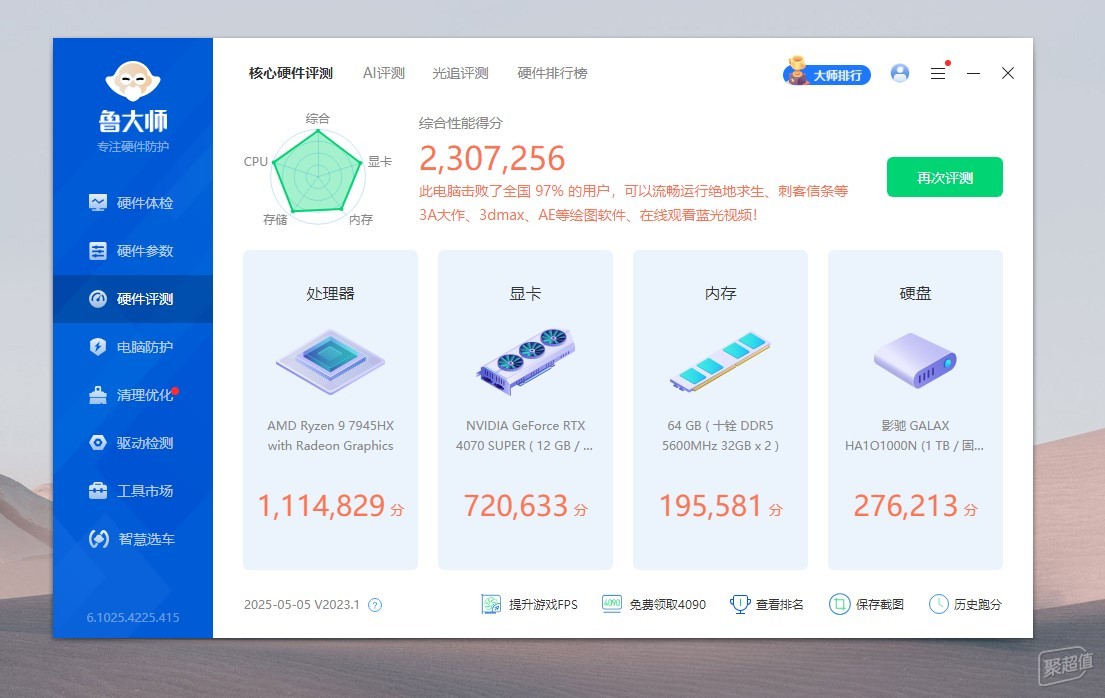This screenshot has width=1105, height=698.
Task: Click the NVIDIA GeForce RTX 4070 SUPER text
Action: [525, 436]
